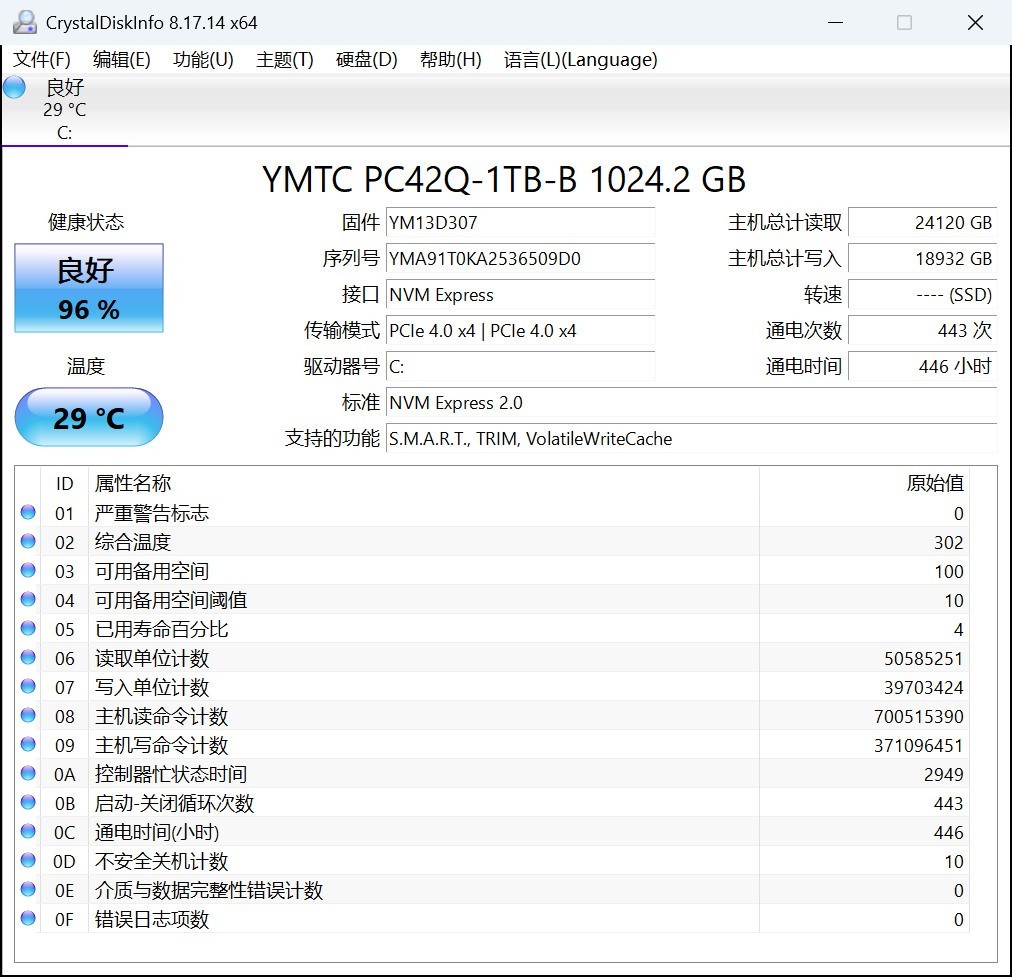Click the serial number field YMA91T0KA2536509D0
Image resolution: width=1012 pixels, height=977 pixels.
point(520,259)
